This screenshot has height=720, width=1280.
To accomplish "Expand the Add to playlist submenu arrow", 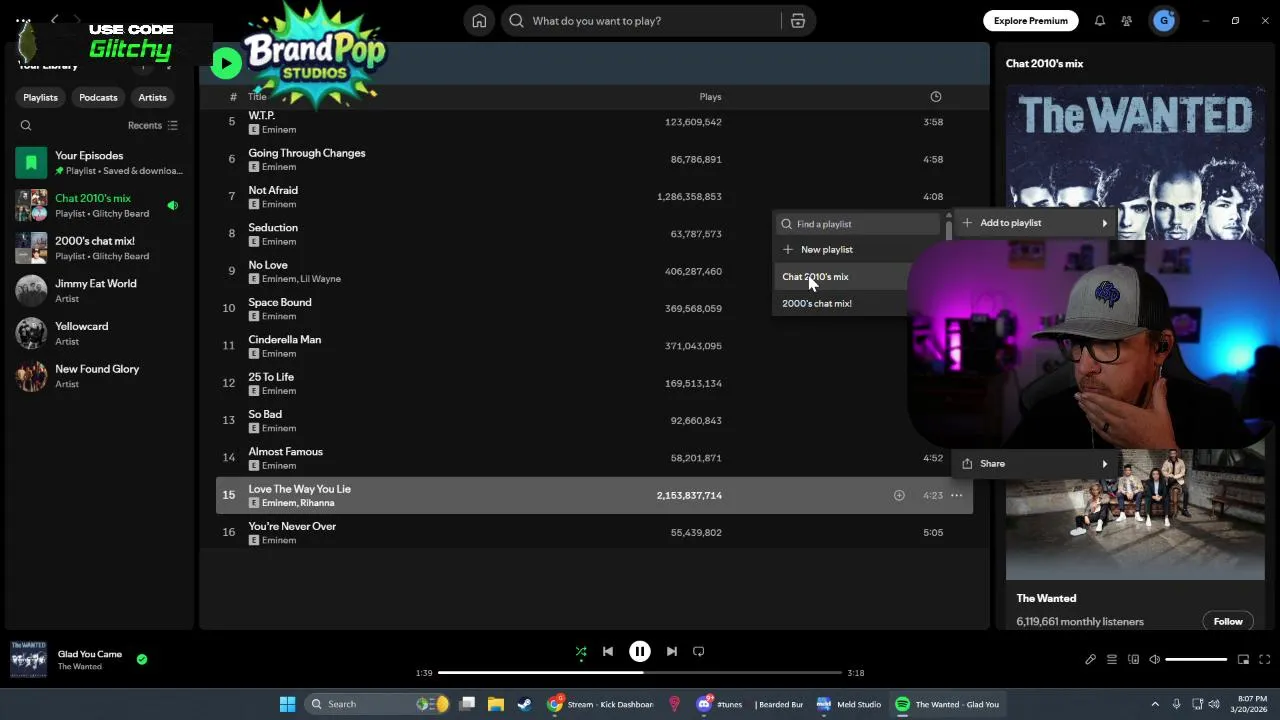I will 1105,223.
